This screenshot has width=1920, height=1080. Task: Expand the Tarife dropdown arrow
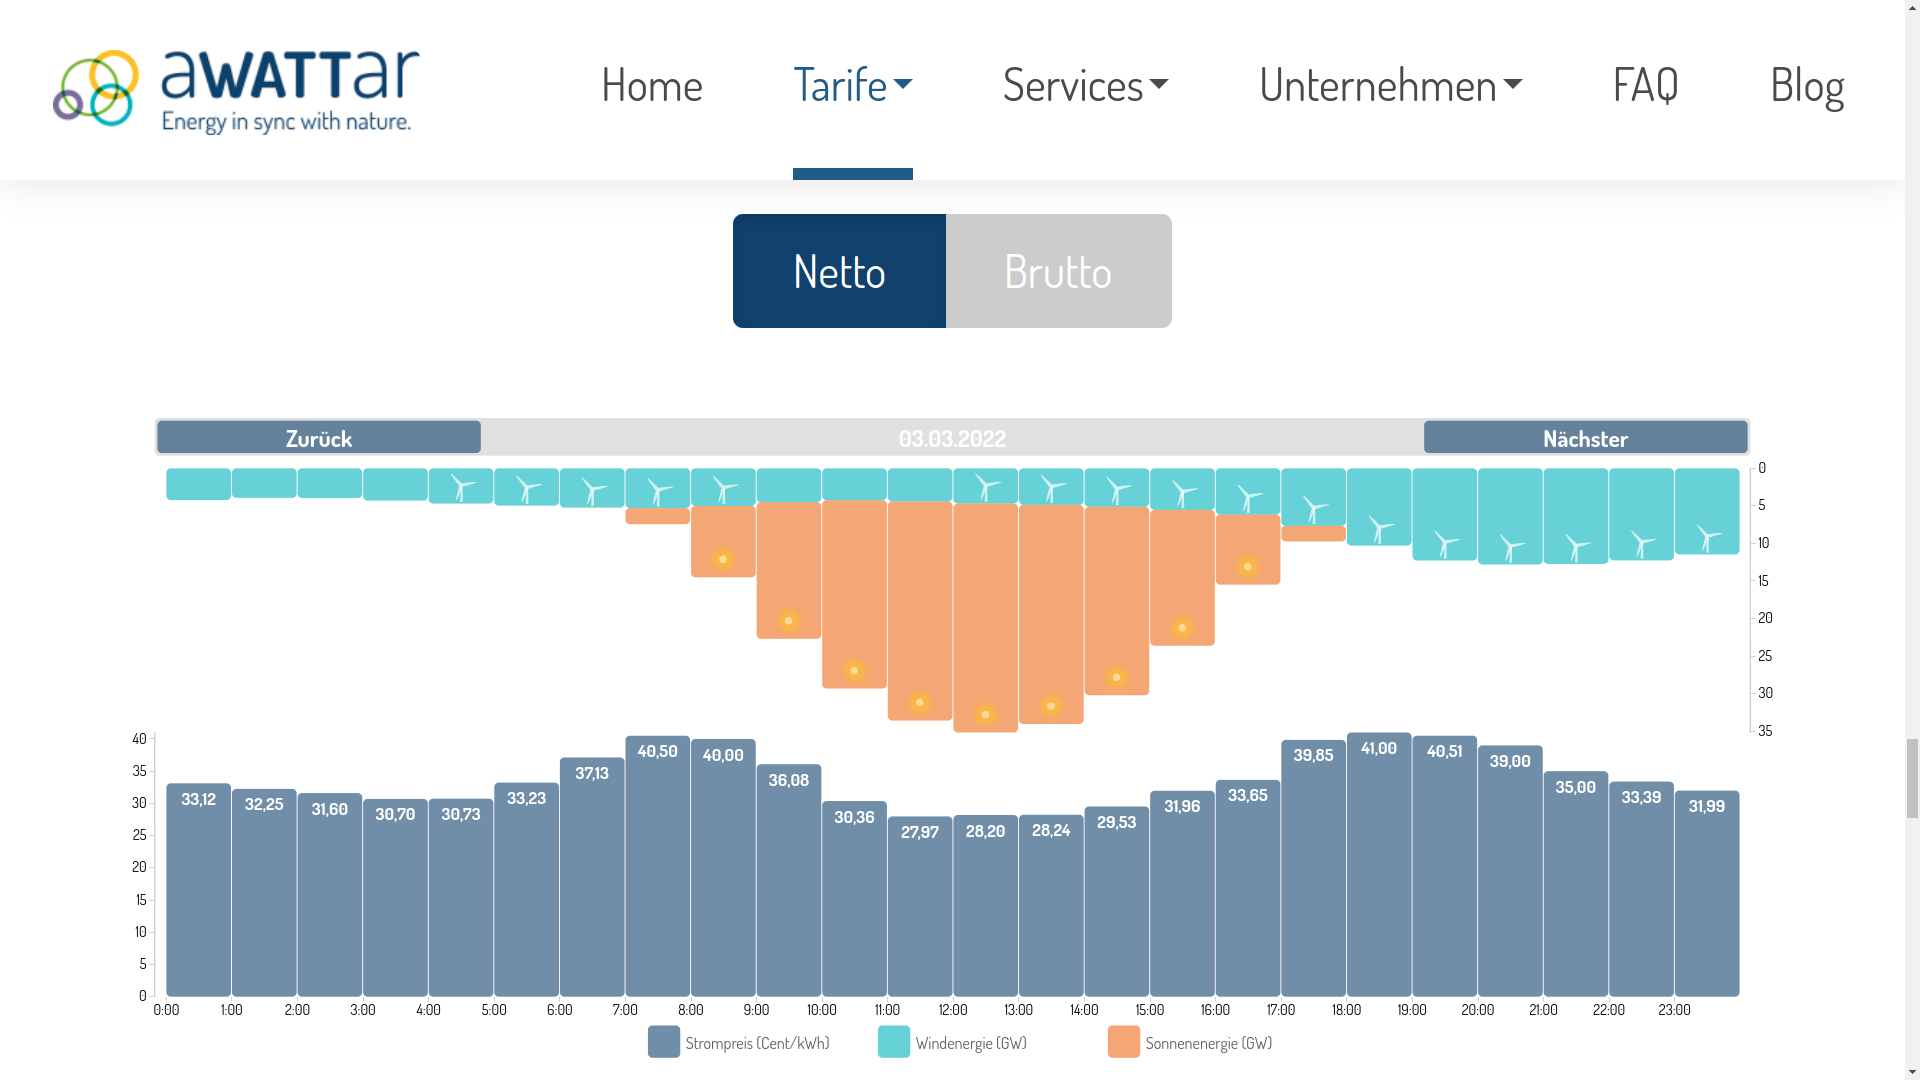903,85
